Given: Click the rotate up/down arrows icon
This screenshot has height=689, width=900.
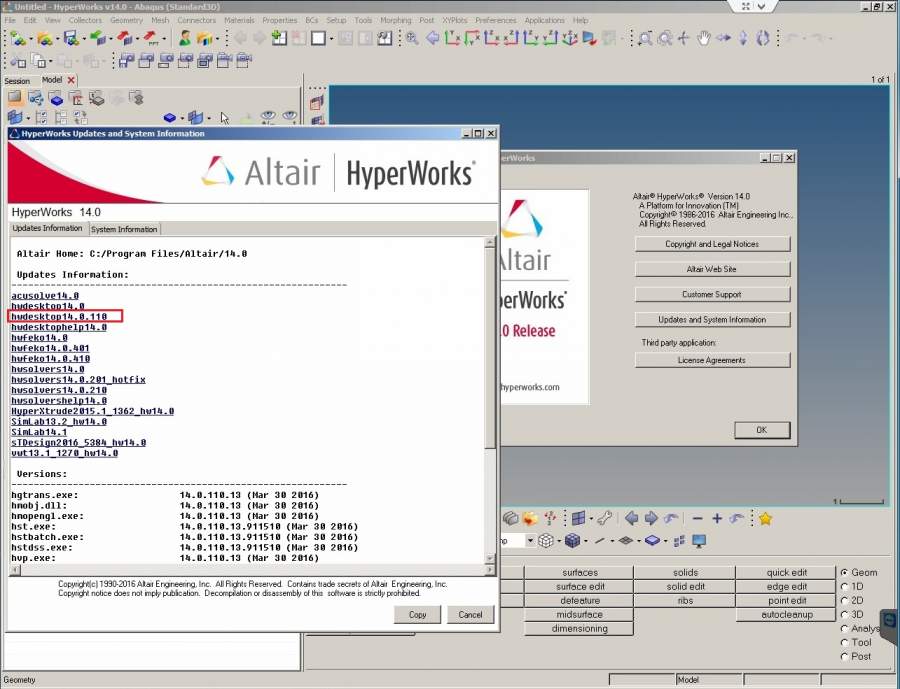Looking at the screenshot, I should (743, 38).
